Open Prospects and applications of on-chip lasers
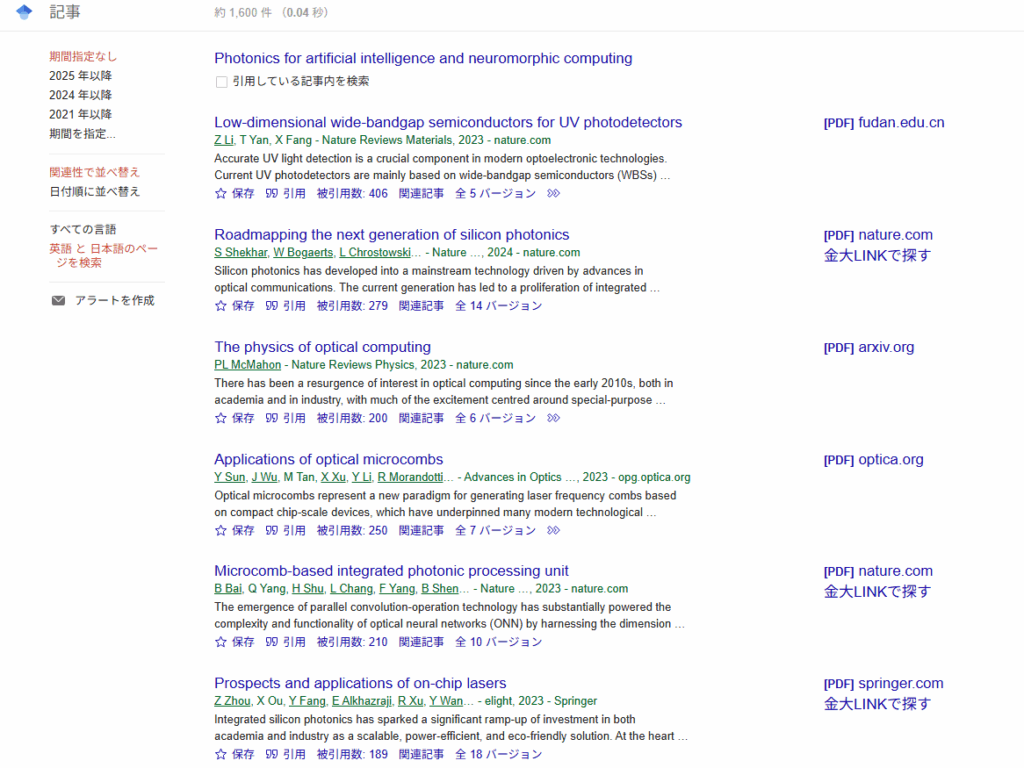The width and height of the screenshot is (1024, 768). [x=360, y=683]
